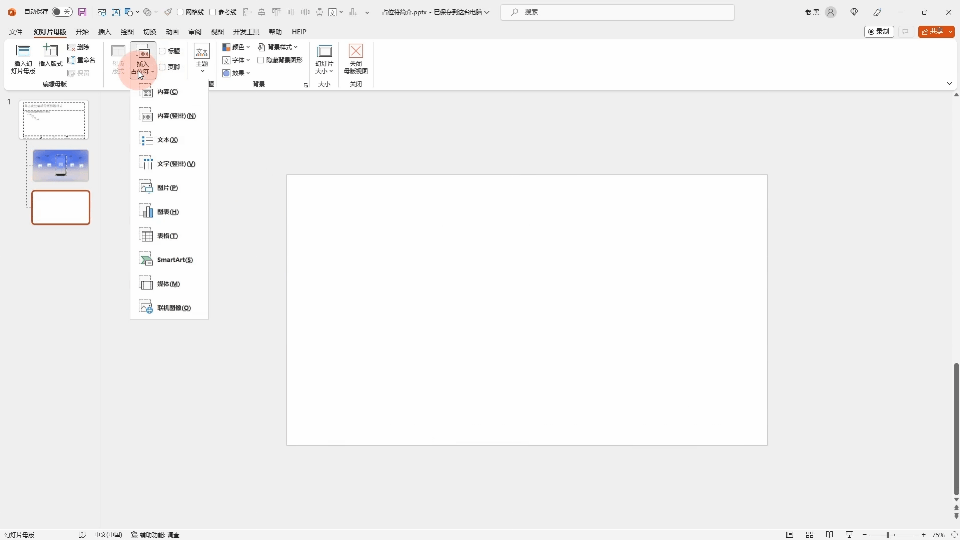Viewport: 960px width, 540px height.
Task: Switch to the Slide Master tab
Action: pos(50,31)
